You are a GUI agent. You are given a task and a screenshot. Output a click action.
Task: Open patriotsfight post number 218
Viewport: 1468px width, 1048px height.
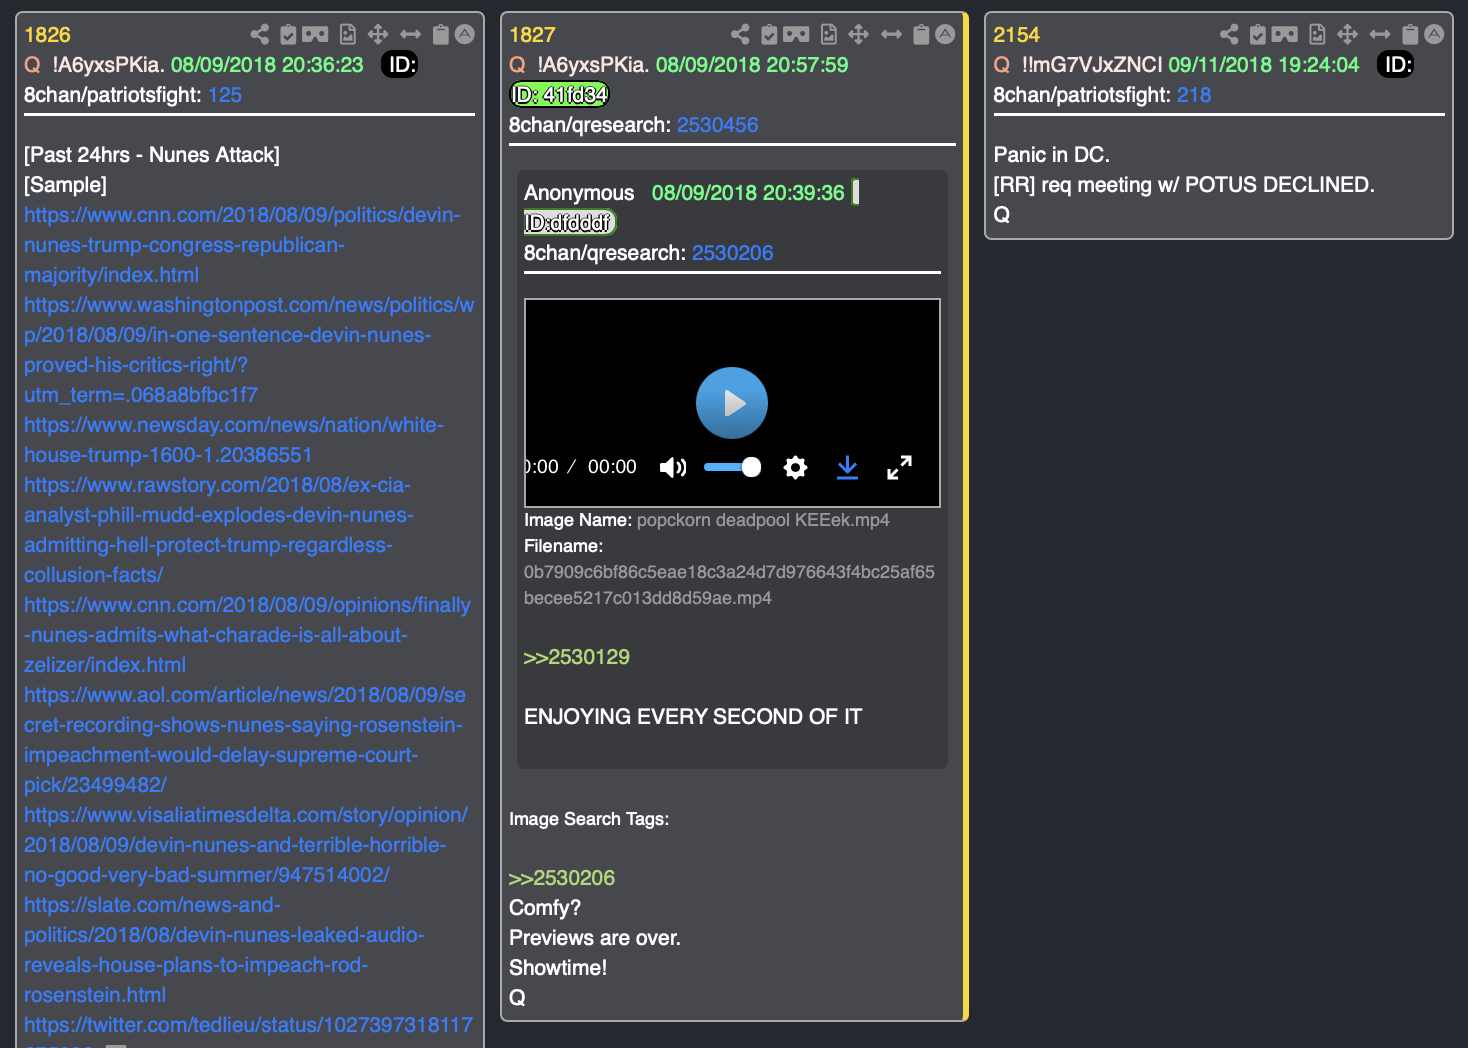point(1194,95)
